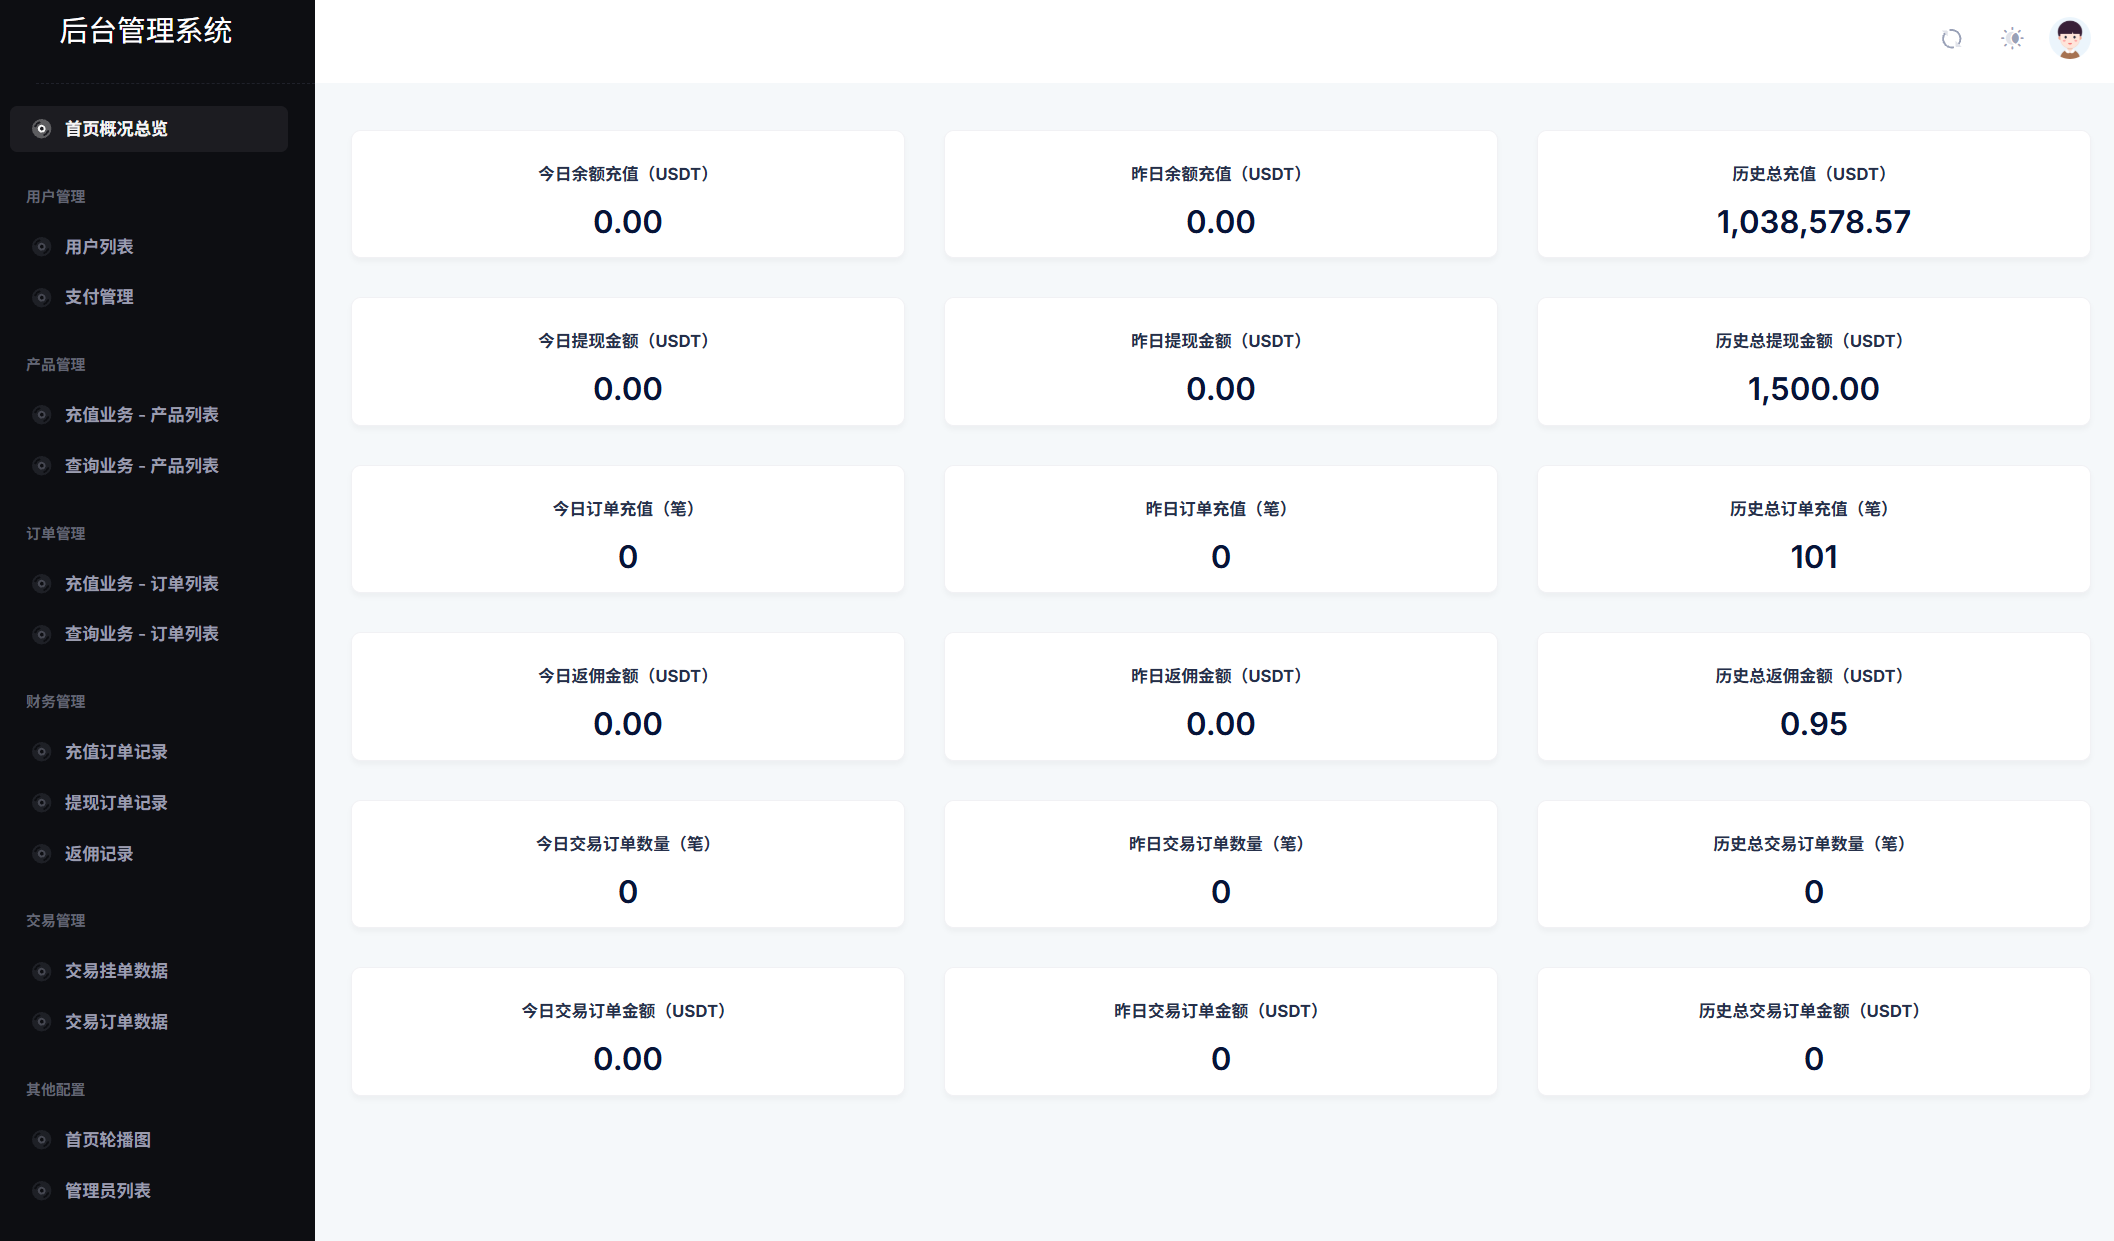This screenshot has width=2114, height=1241.
Task: Click the icon beside 返佣记录
Action: (42, 854)
